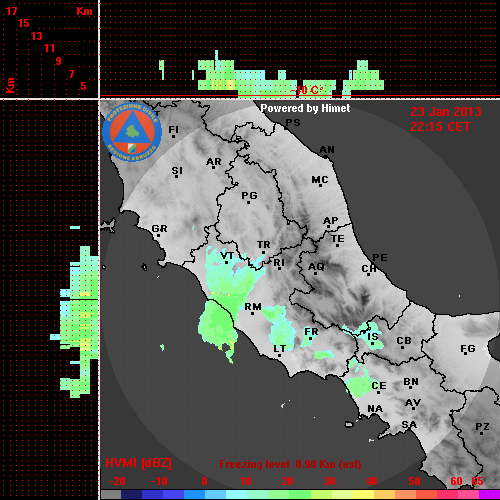This screenshot has width=500, height=500.
Task: Click the 10 dBZ legend value
Action: pos(246,481)
